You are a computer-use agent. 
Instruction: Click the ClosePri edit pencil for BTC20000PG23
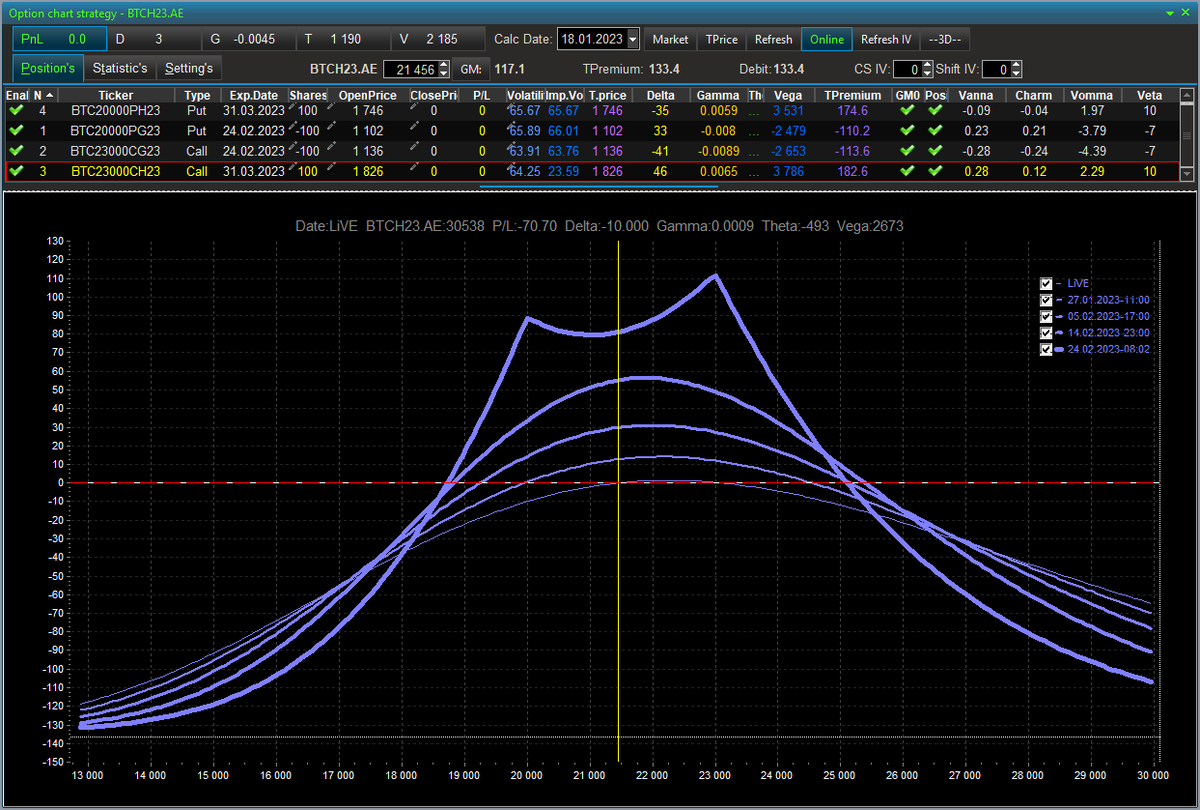coord(414,125)
